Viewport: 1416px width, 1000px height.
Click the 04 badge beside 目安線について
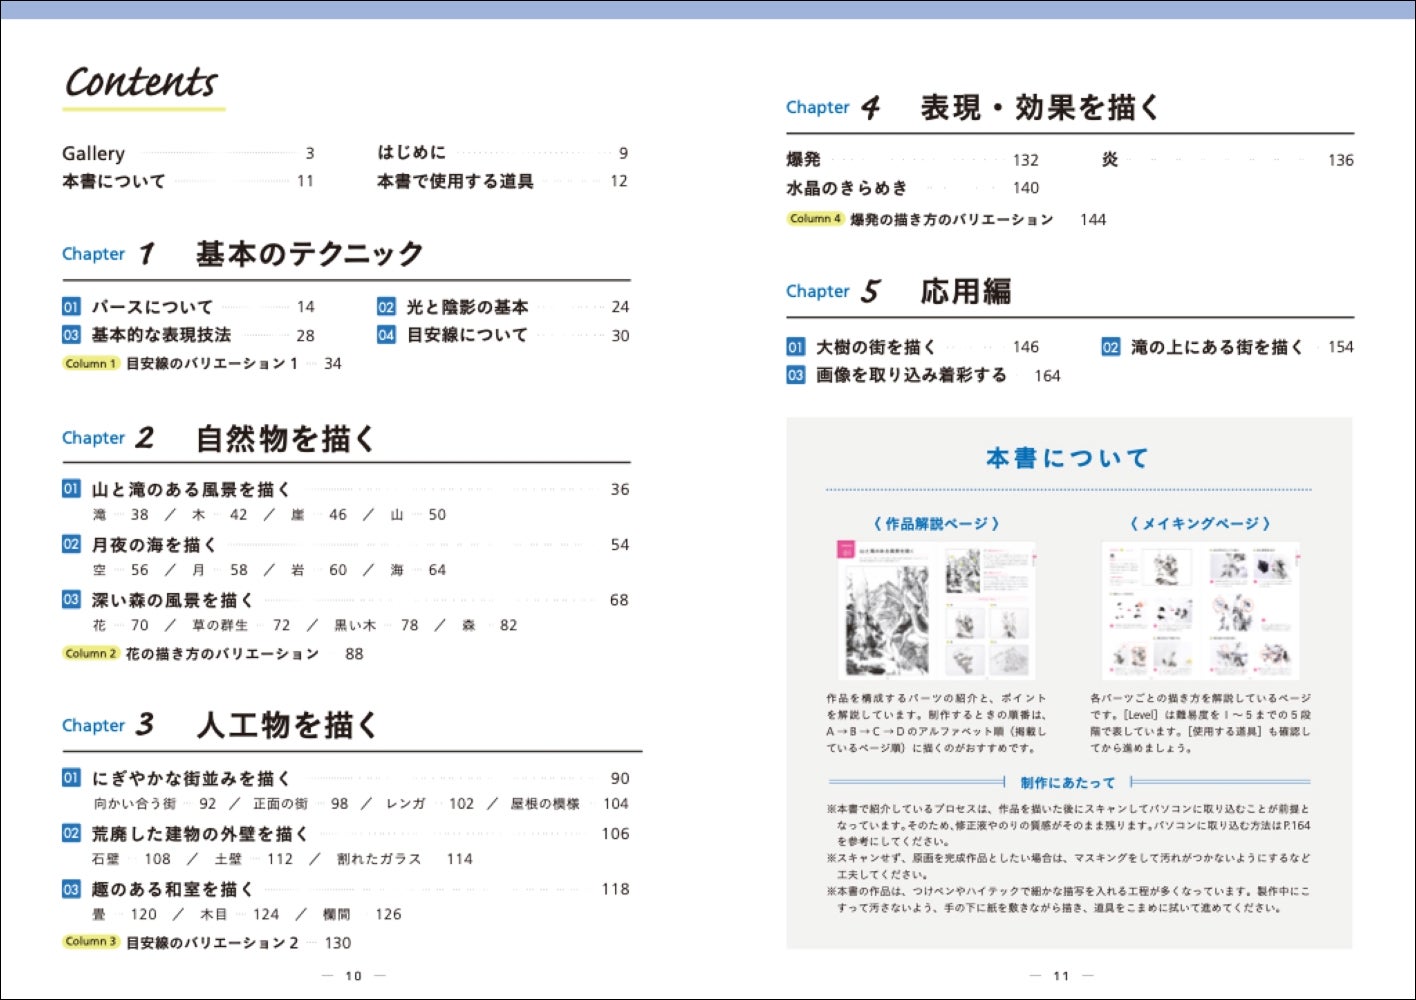tap(386, 335)
